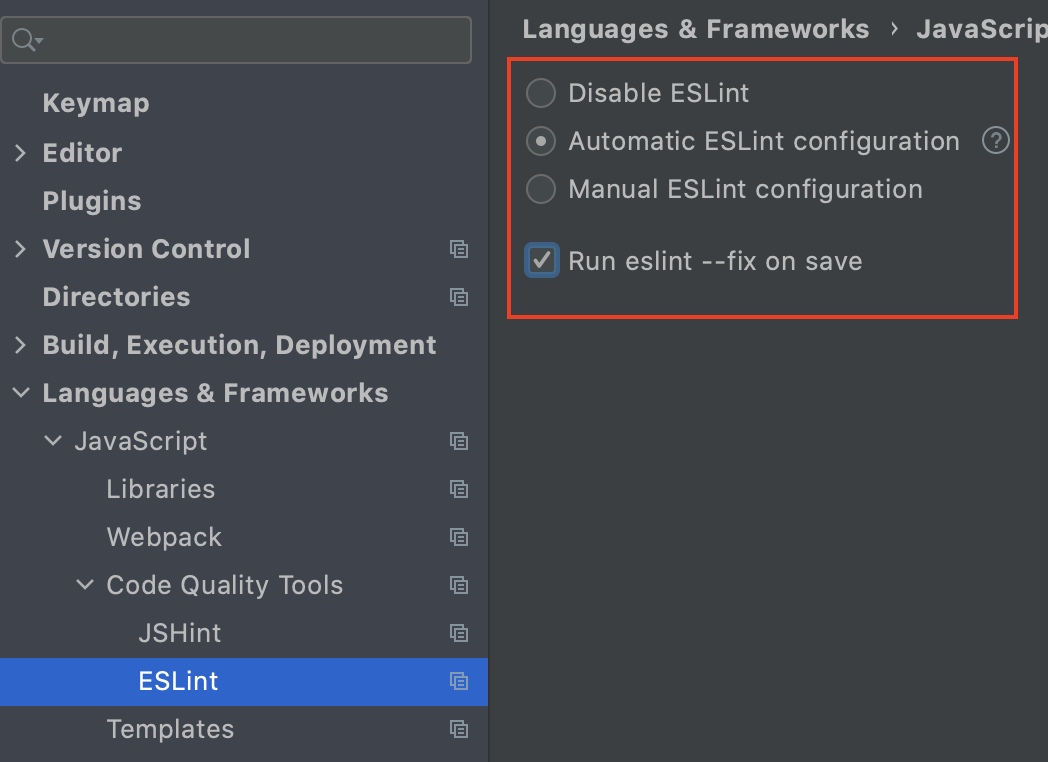Open the Templates settings item
Screen dimensions: 1048x762
(x=170, y=729)
